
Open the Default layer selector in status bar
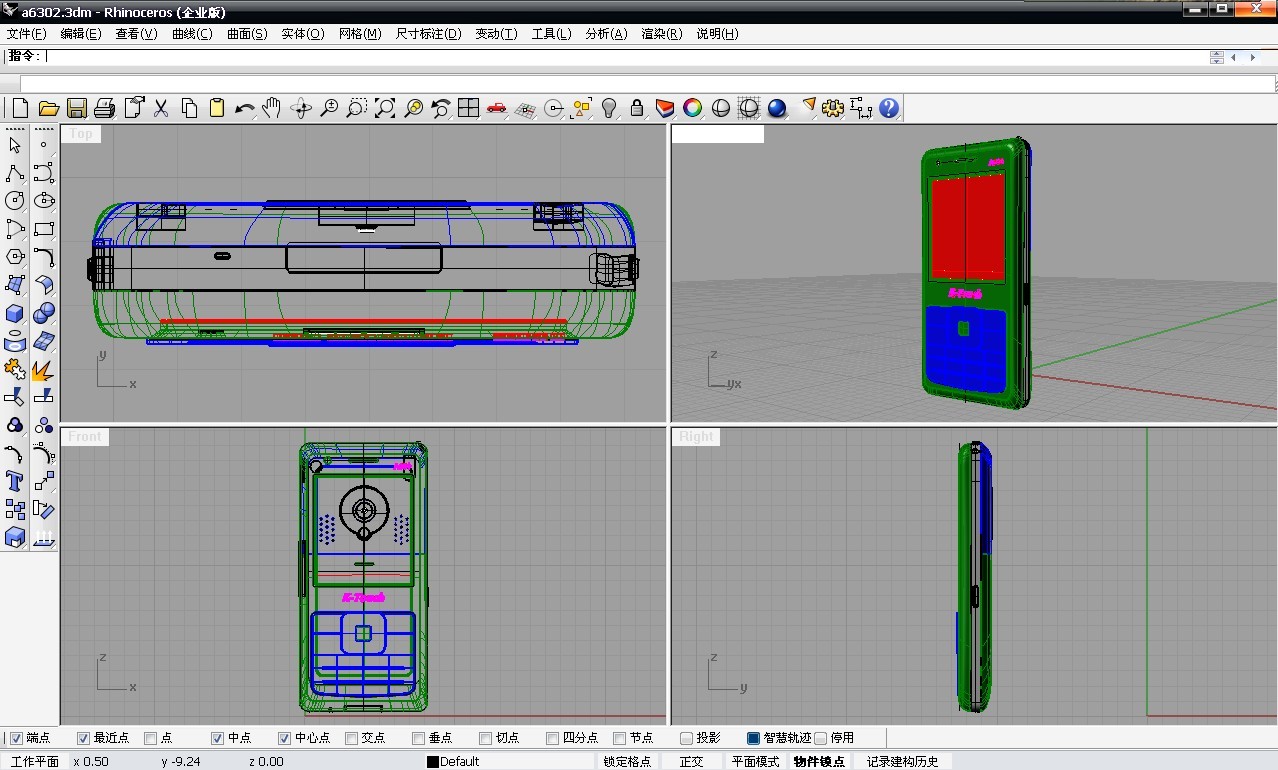pyautogui.click(x=510, y=761)
